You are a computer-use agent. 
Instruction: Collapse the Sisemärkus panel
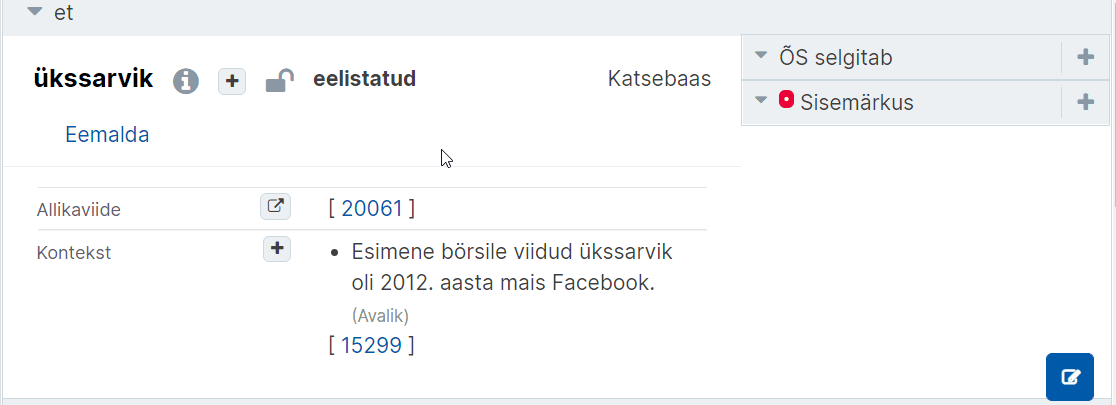(x=761, y=101)
